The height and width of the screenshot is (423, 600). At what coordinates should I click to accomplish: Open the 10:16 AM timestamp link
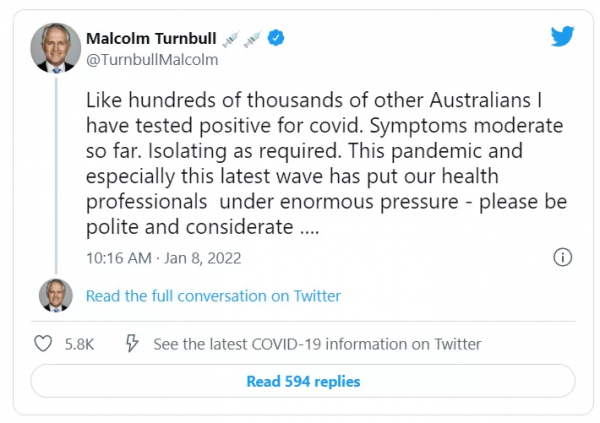tap(118, 257)
